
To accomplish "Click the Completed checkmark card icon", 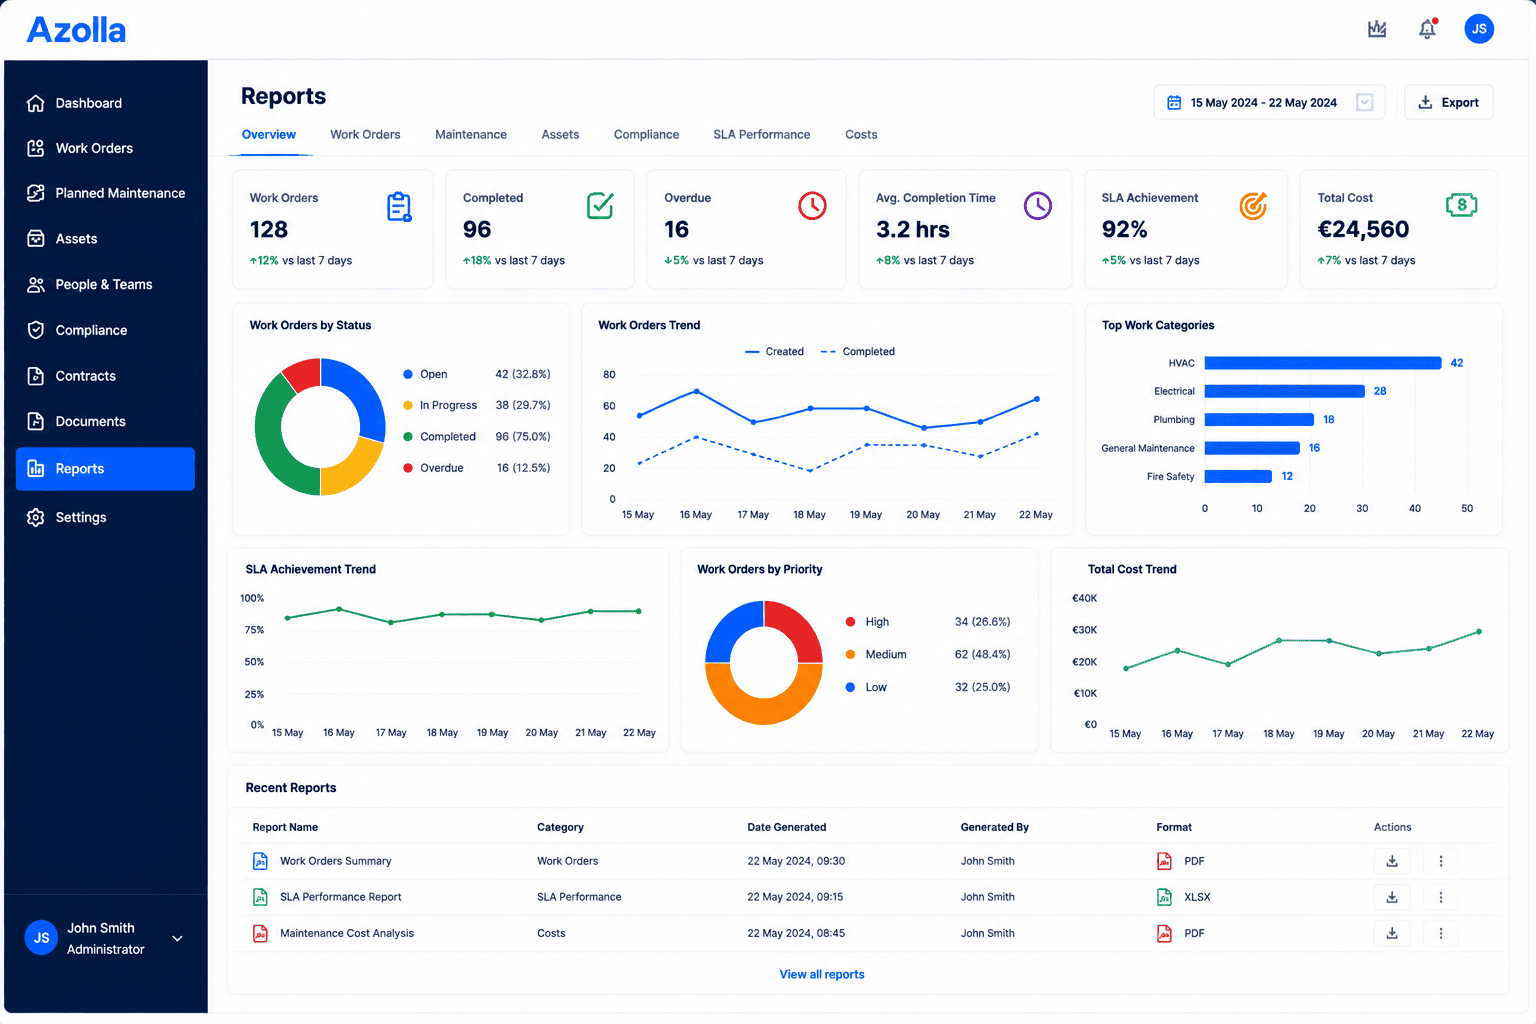I will point(600,206).
